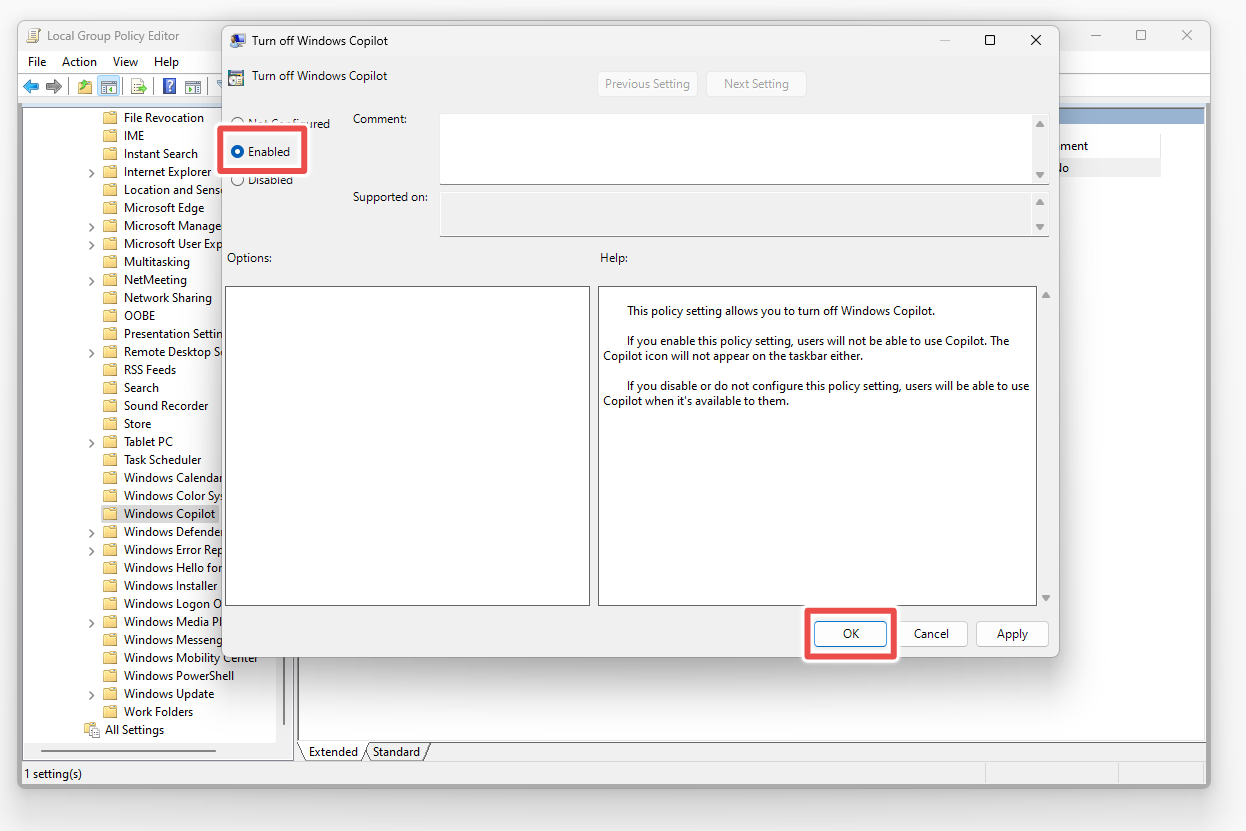The width and height of the screenshot is (1246, 831).
Task: Switch to the Standard tab
Action: pyautogui.click(x=397, y=752)
